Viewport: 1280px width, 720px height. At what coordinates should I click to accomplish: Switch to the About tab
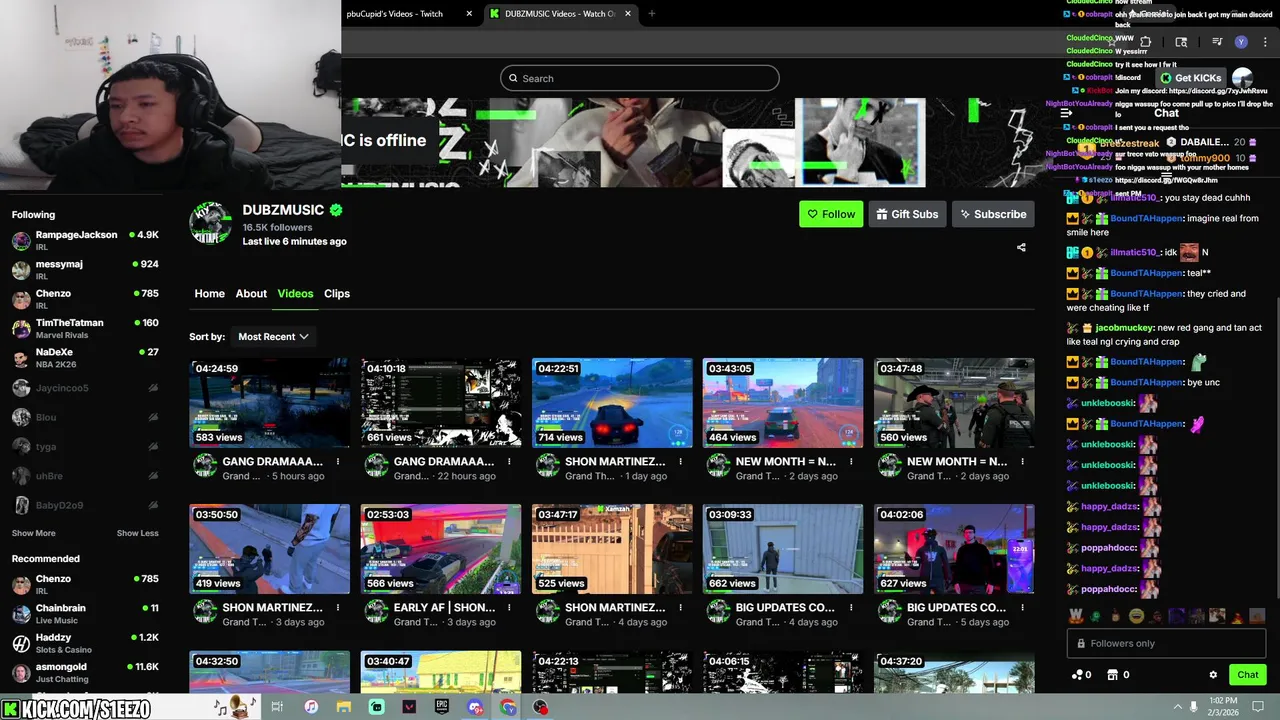point(251,294)
